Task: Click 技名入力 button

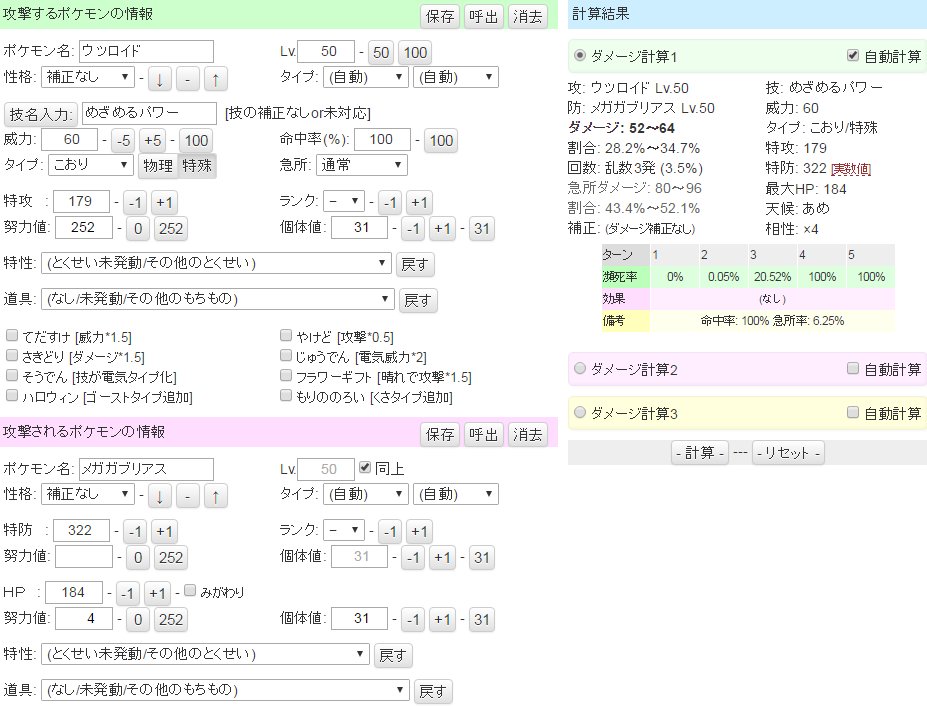Action: click(x=41, y=114)
